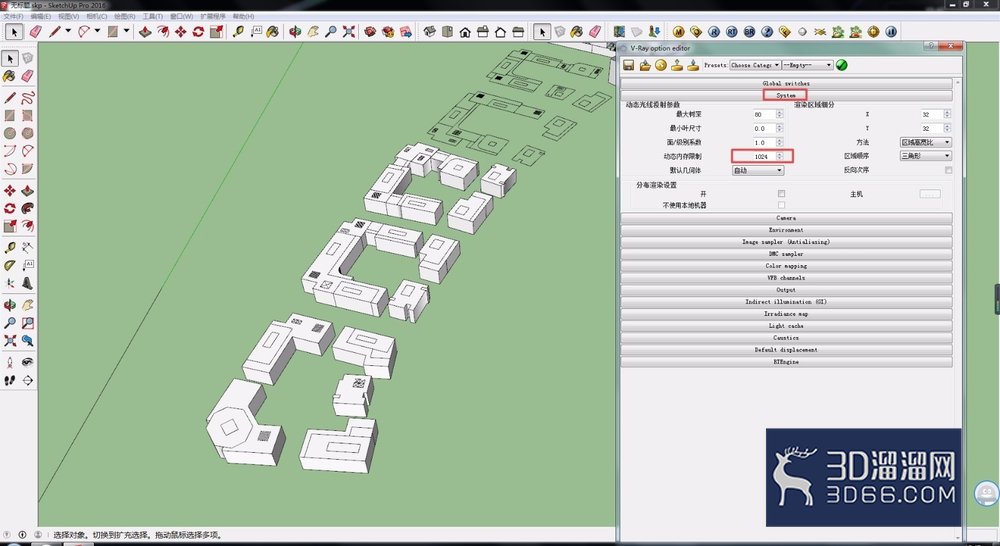Collapse the System rollout

[x=786, y=95]
